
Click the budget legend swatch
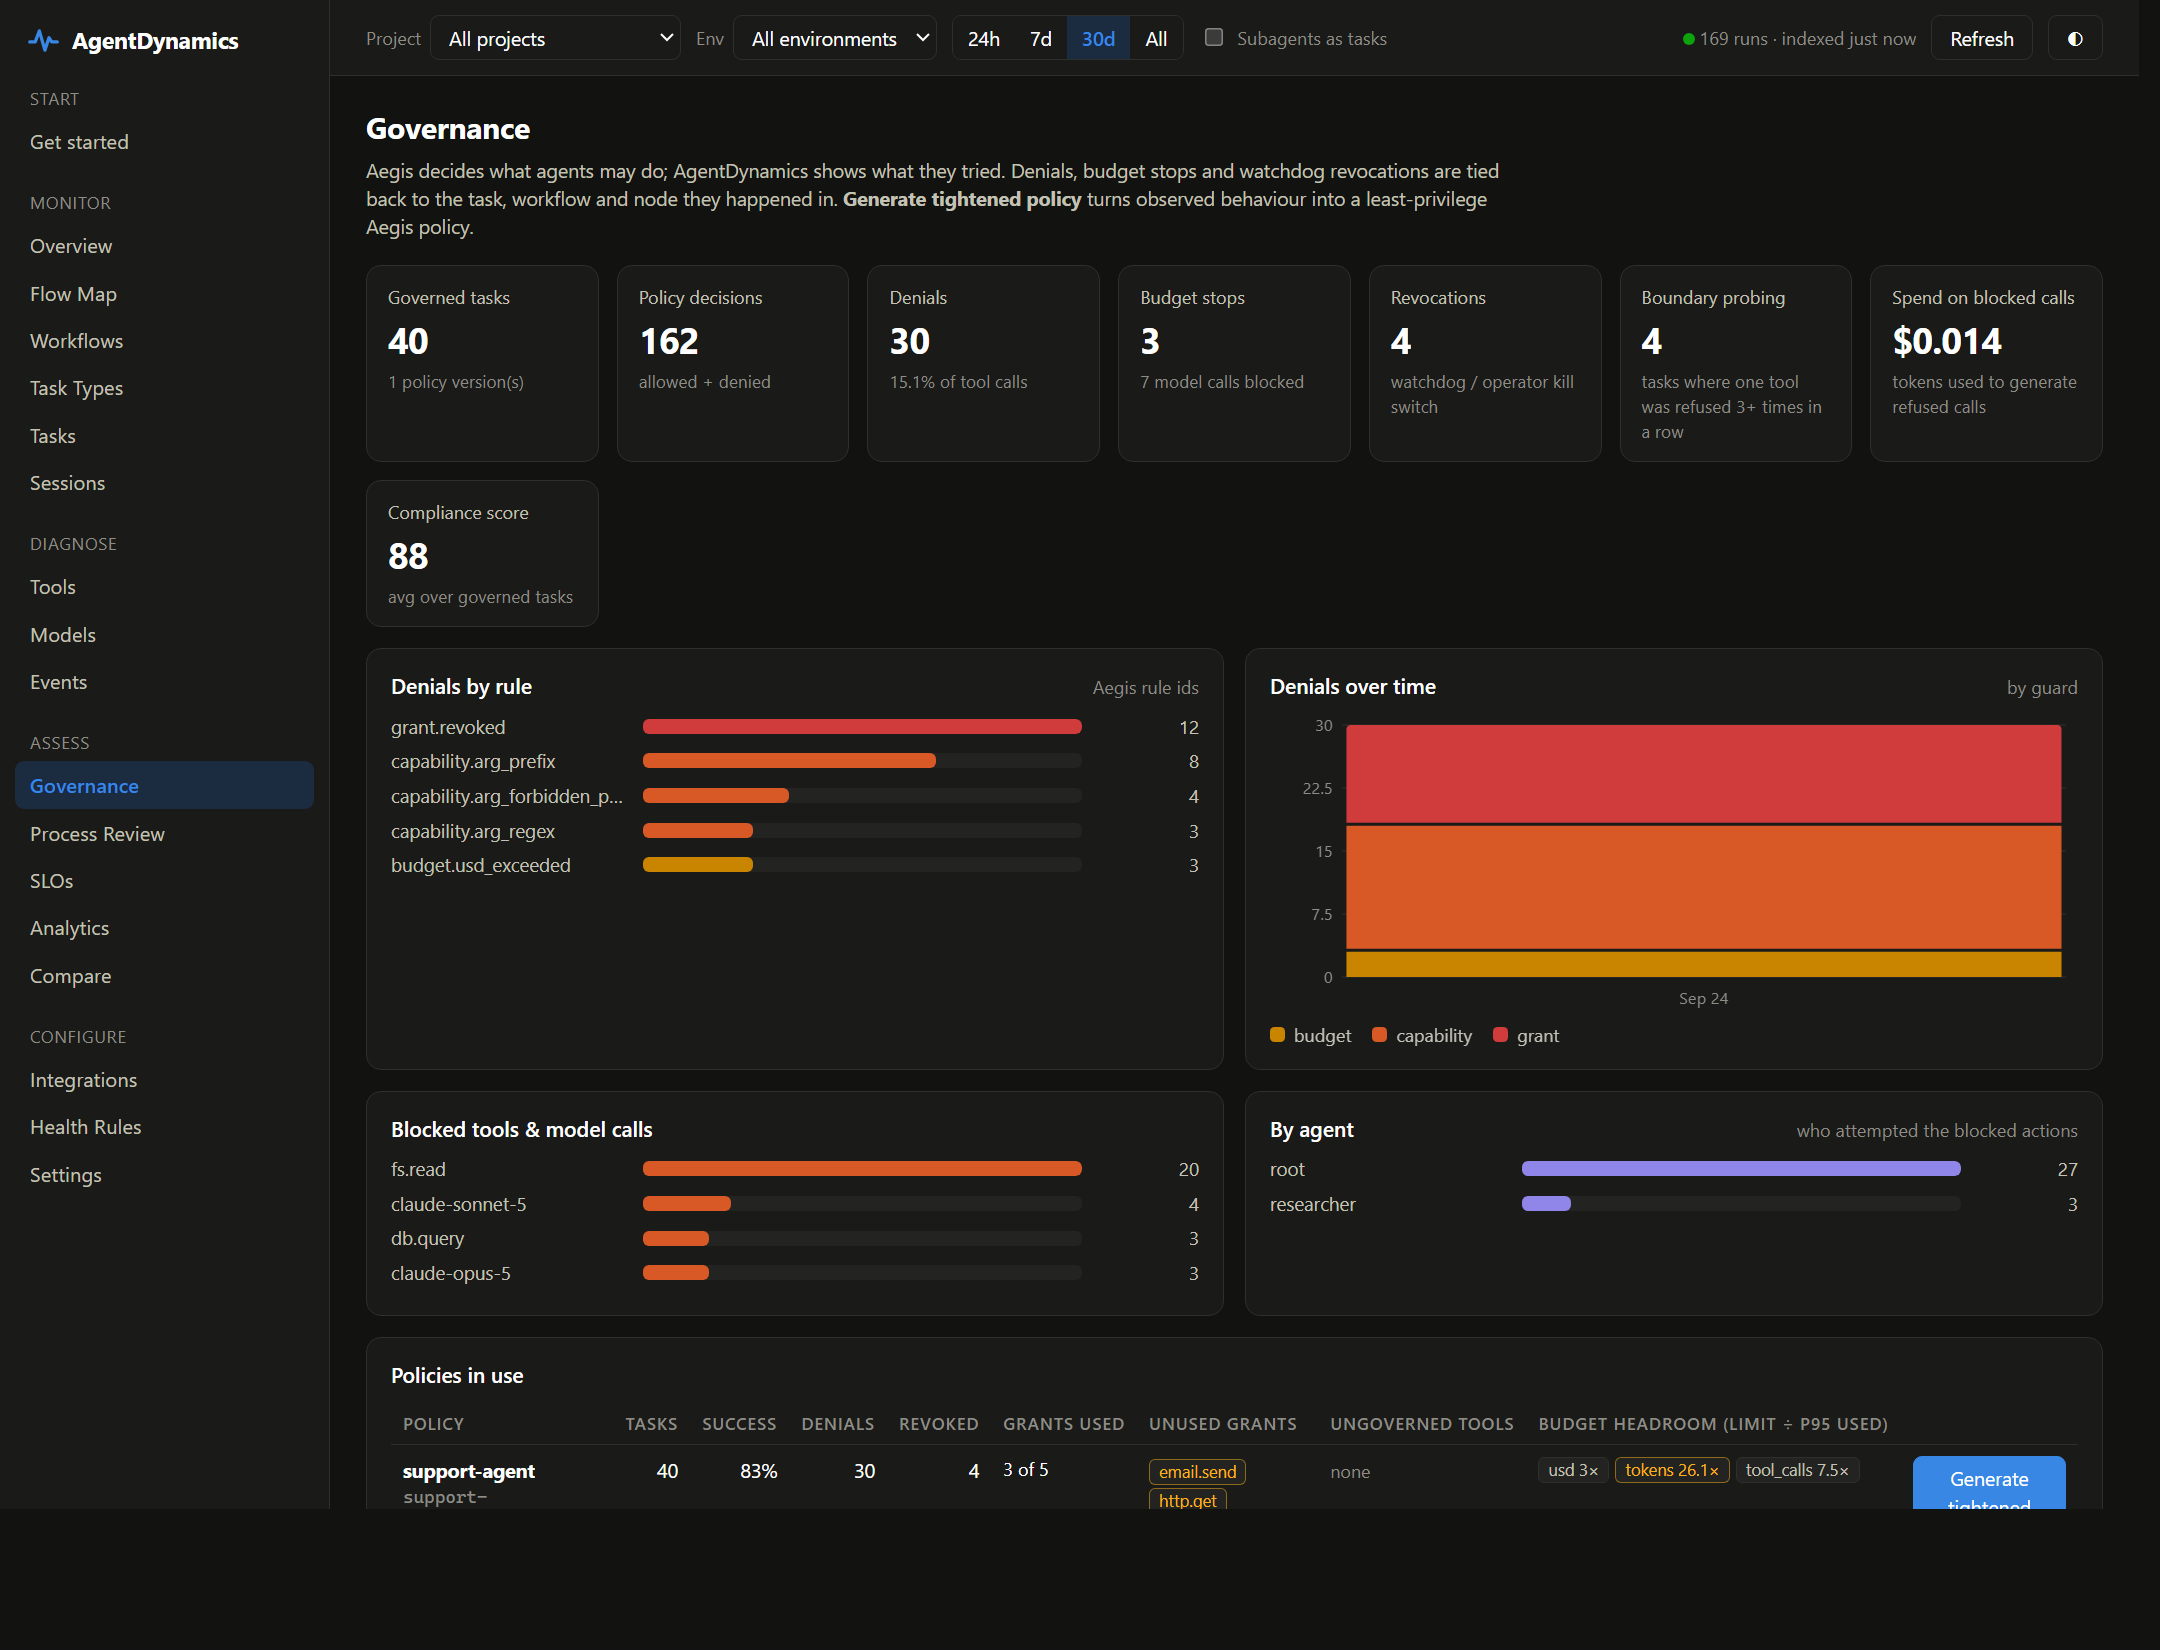tap(1277, 1035)
